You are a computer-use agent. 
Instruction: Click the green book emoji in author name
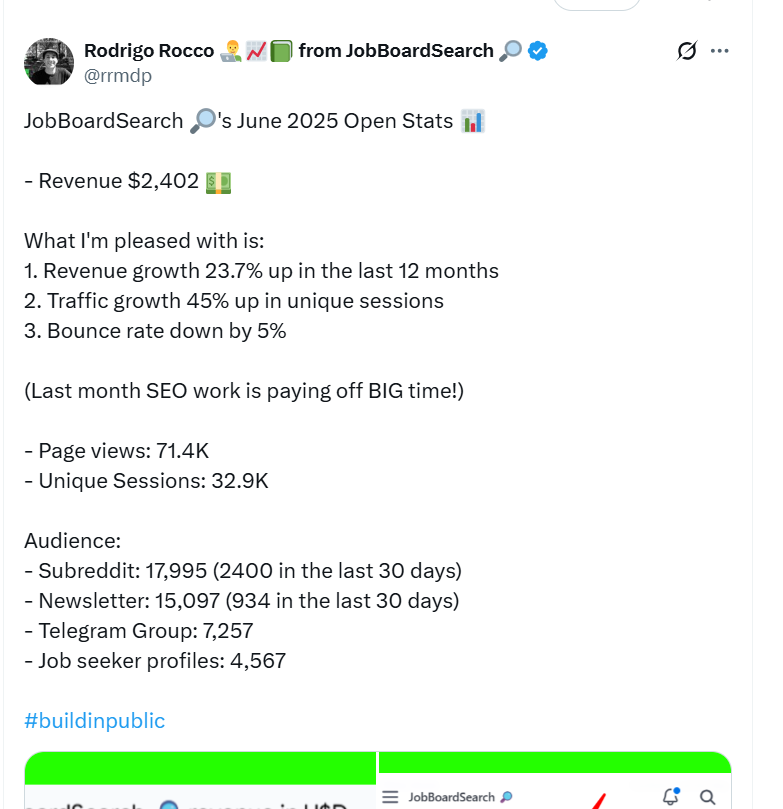click(281, 51)
